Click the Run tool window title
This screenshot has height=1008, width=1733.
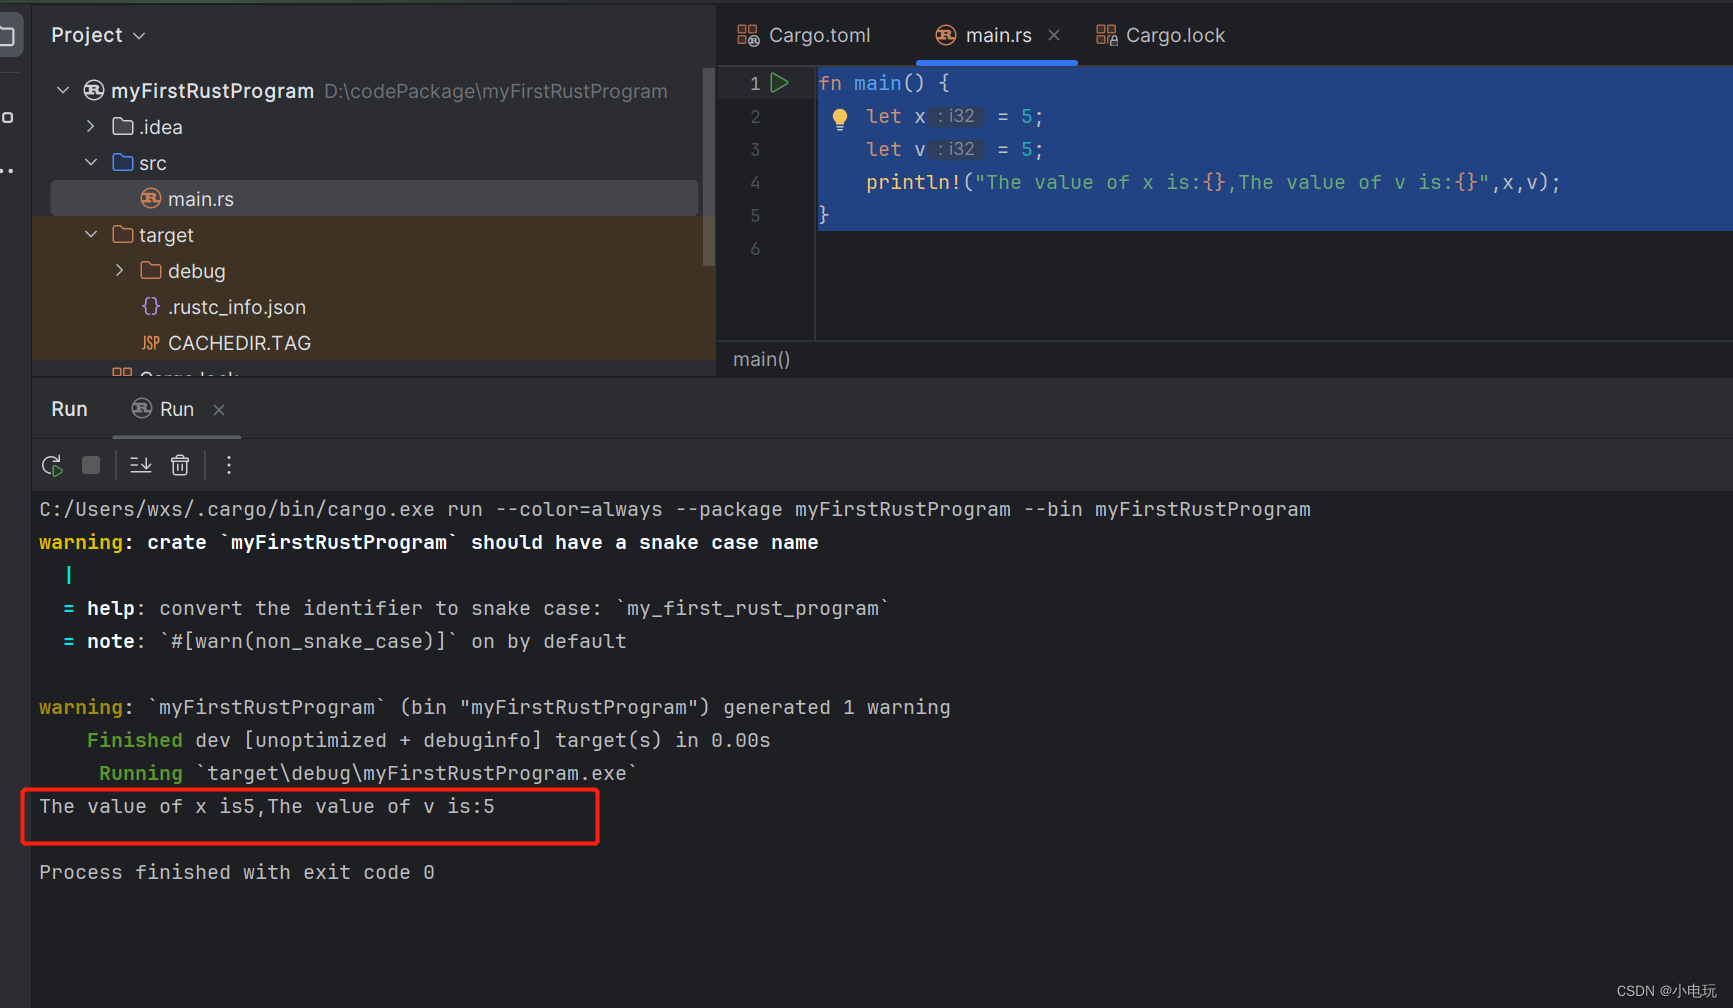69,409
